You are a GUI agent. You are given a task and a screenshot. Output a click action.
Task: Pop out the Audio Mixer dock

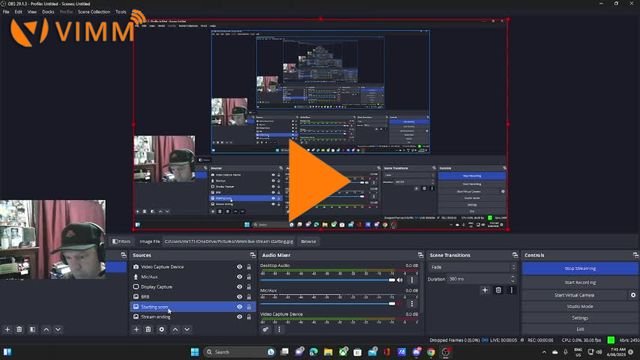point(420,255)
